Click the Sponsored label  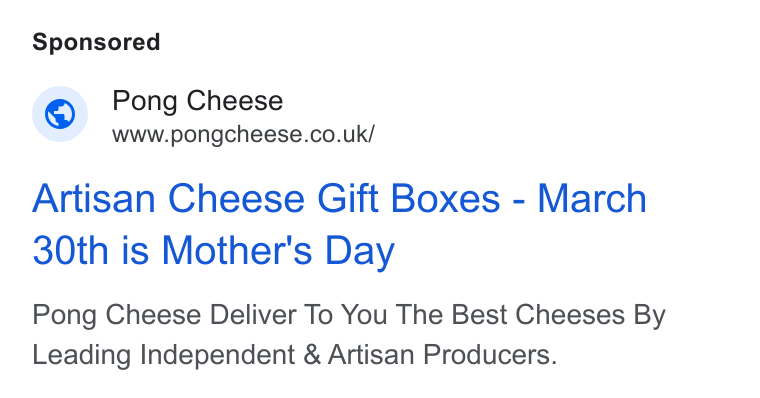coord(96,42)
